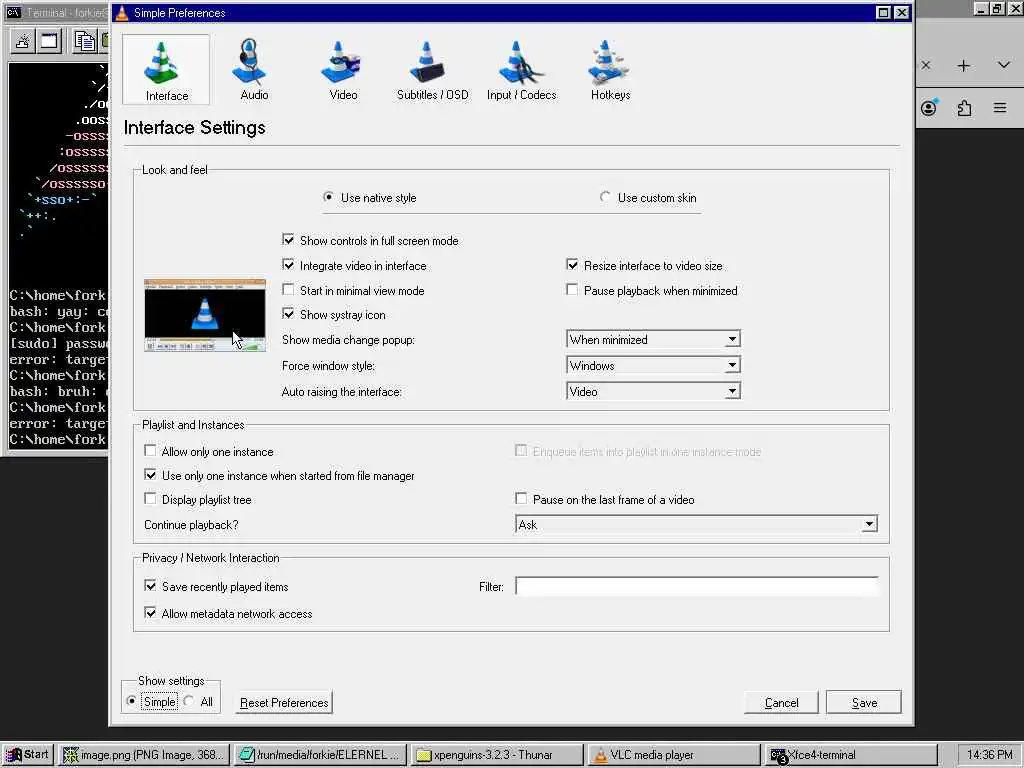Switch to xpenguins Thunar taskbar item

click(x=497, y=755)
